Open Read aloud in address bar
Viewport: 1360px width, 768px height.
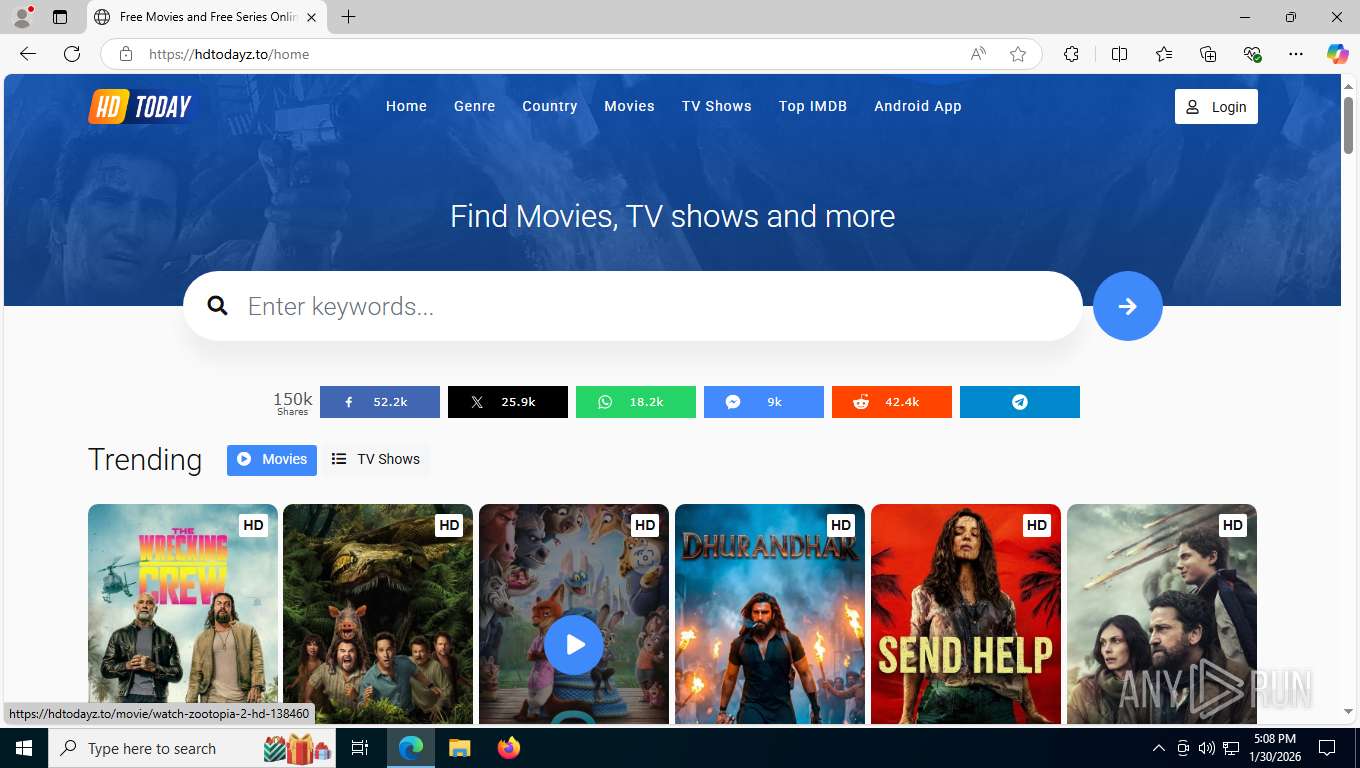tap(978, 54)
